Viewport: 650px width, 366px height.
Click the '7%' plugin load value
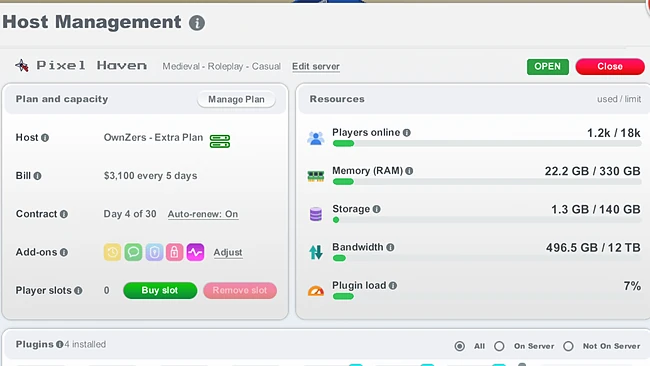632,286
